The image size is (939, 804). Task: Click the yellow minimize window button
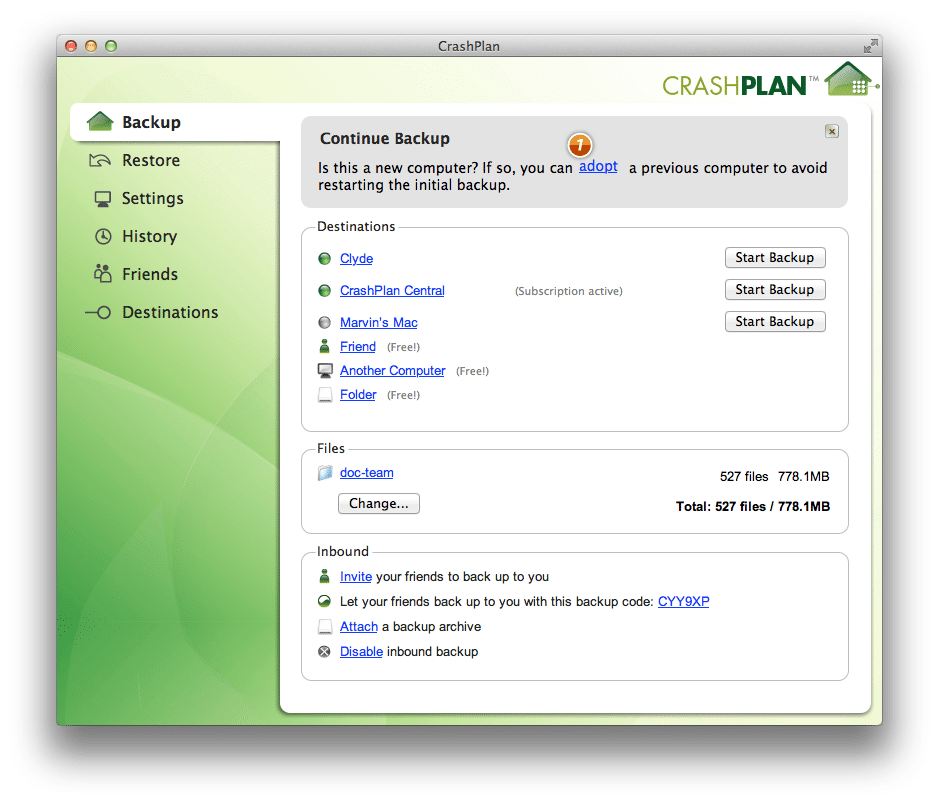coord(91,46)
